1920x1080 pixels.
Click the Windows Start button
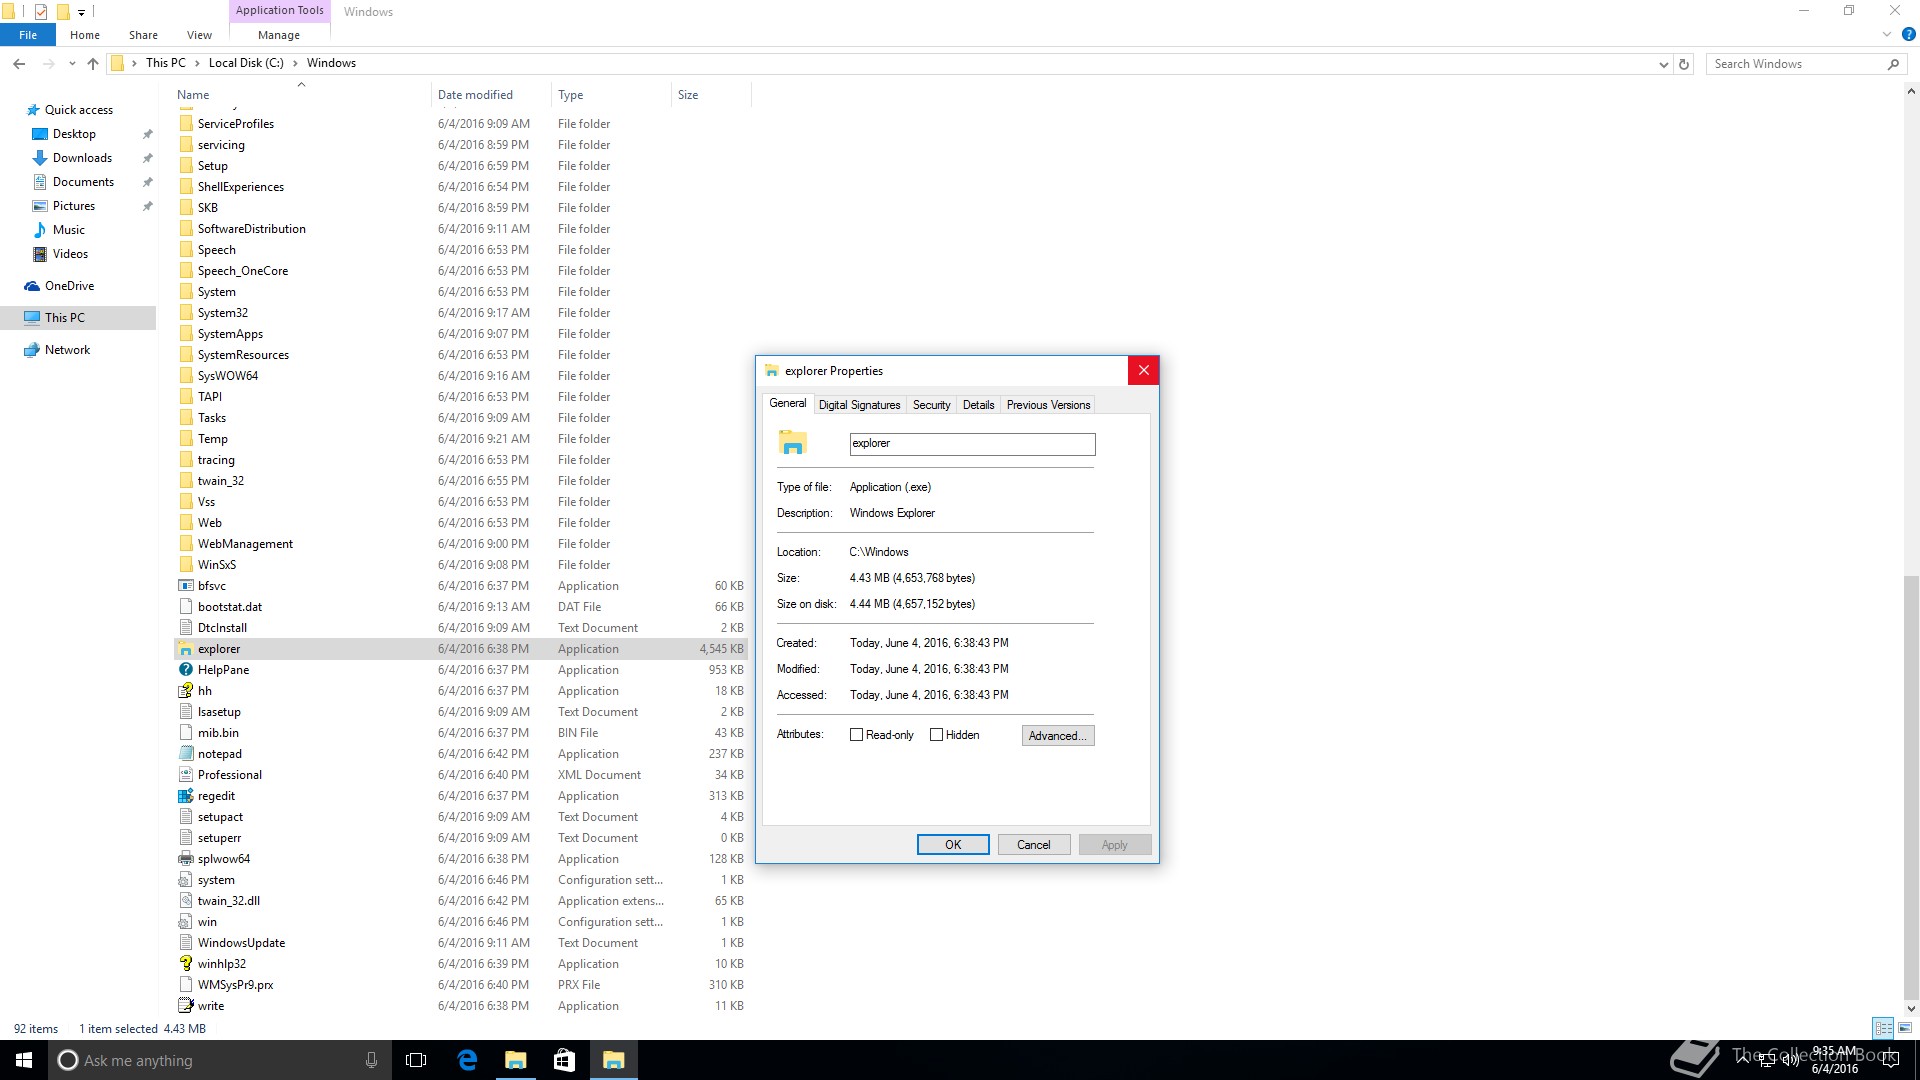click(24, 1060)
